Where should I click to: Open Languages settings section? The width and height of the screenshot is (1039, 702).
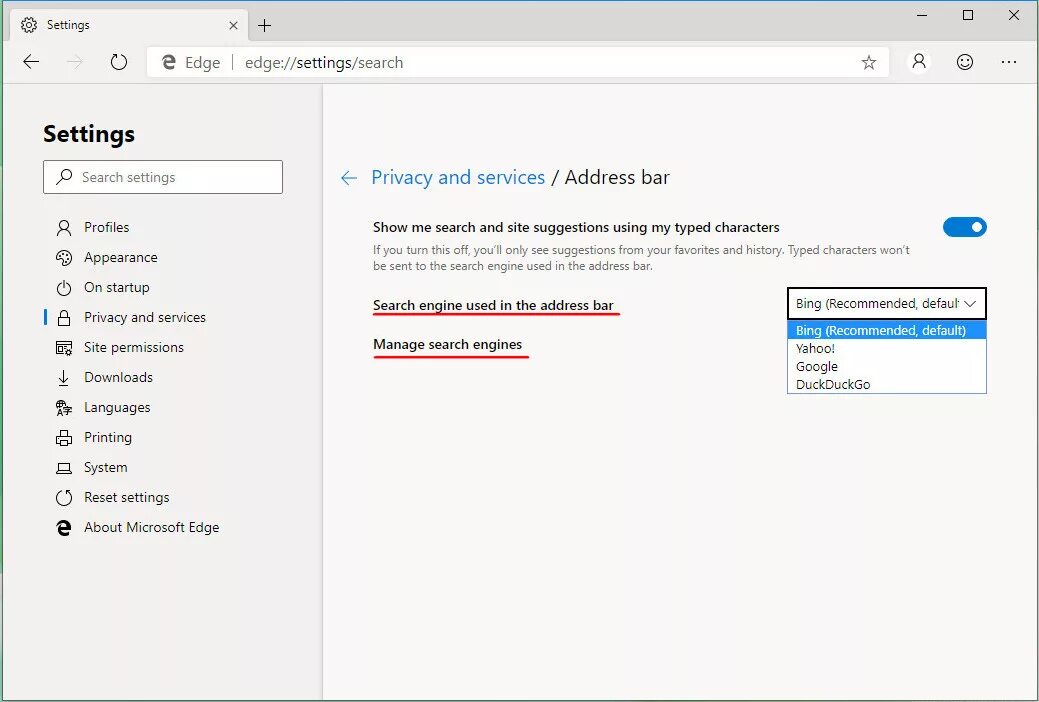117,408
